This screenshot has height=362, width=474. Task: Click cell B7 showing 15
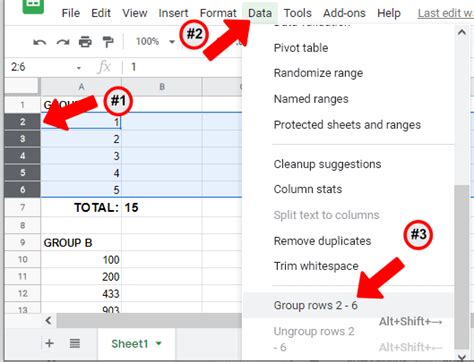pyautogui.click(x=162, y=207)
